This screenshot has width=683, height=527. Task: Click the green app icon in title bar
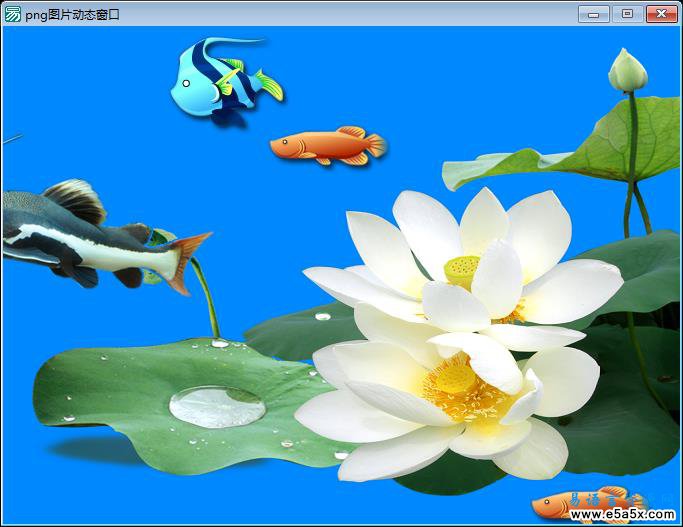(13, 14)
